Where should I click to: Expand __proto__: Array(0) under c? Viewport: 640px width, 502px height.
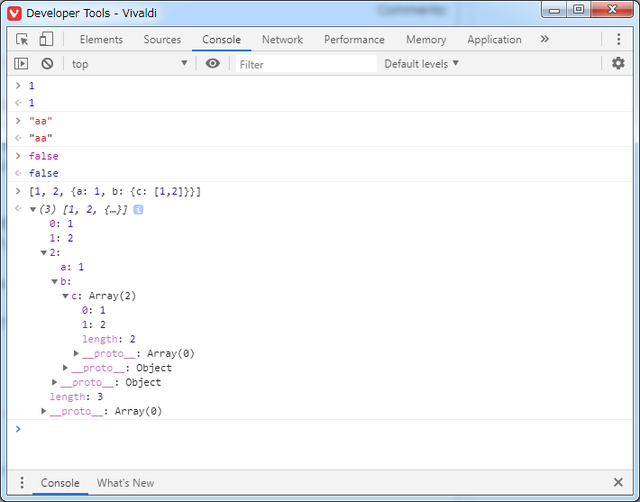[76, 353]
